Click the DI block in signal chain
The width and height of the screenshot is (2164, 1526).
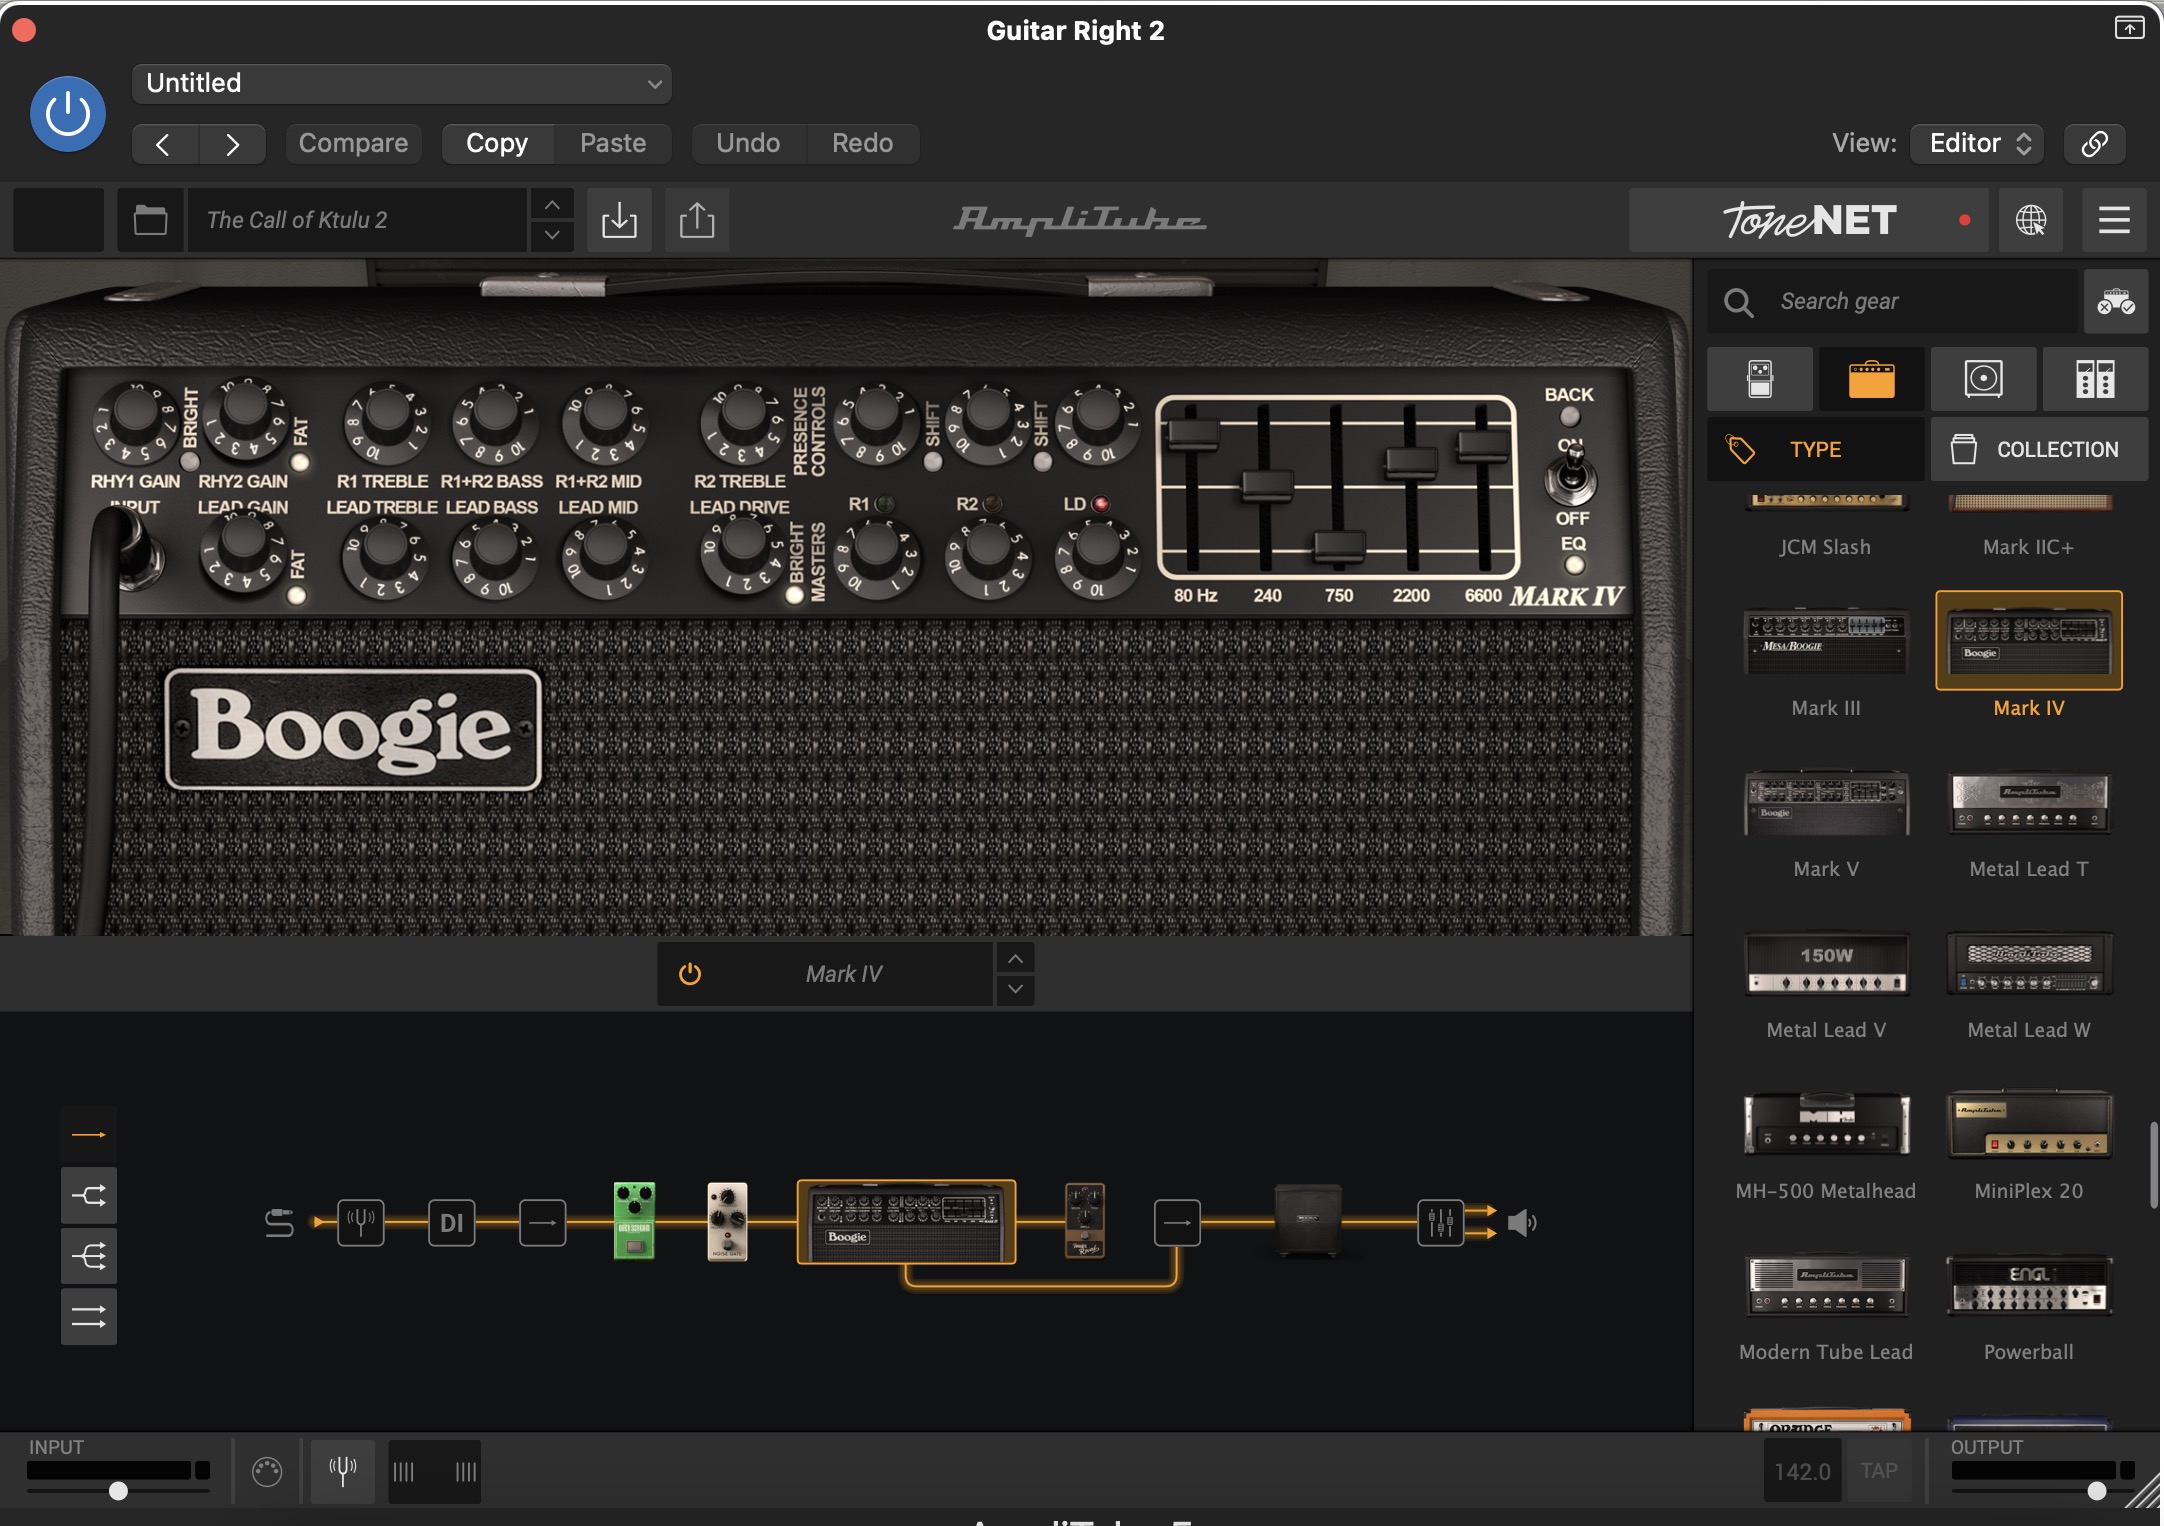tap(452, 1222)
